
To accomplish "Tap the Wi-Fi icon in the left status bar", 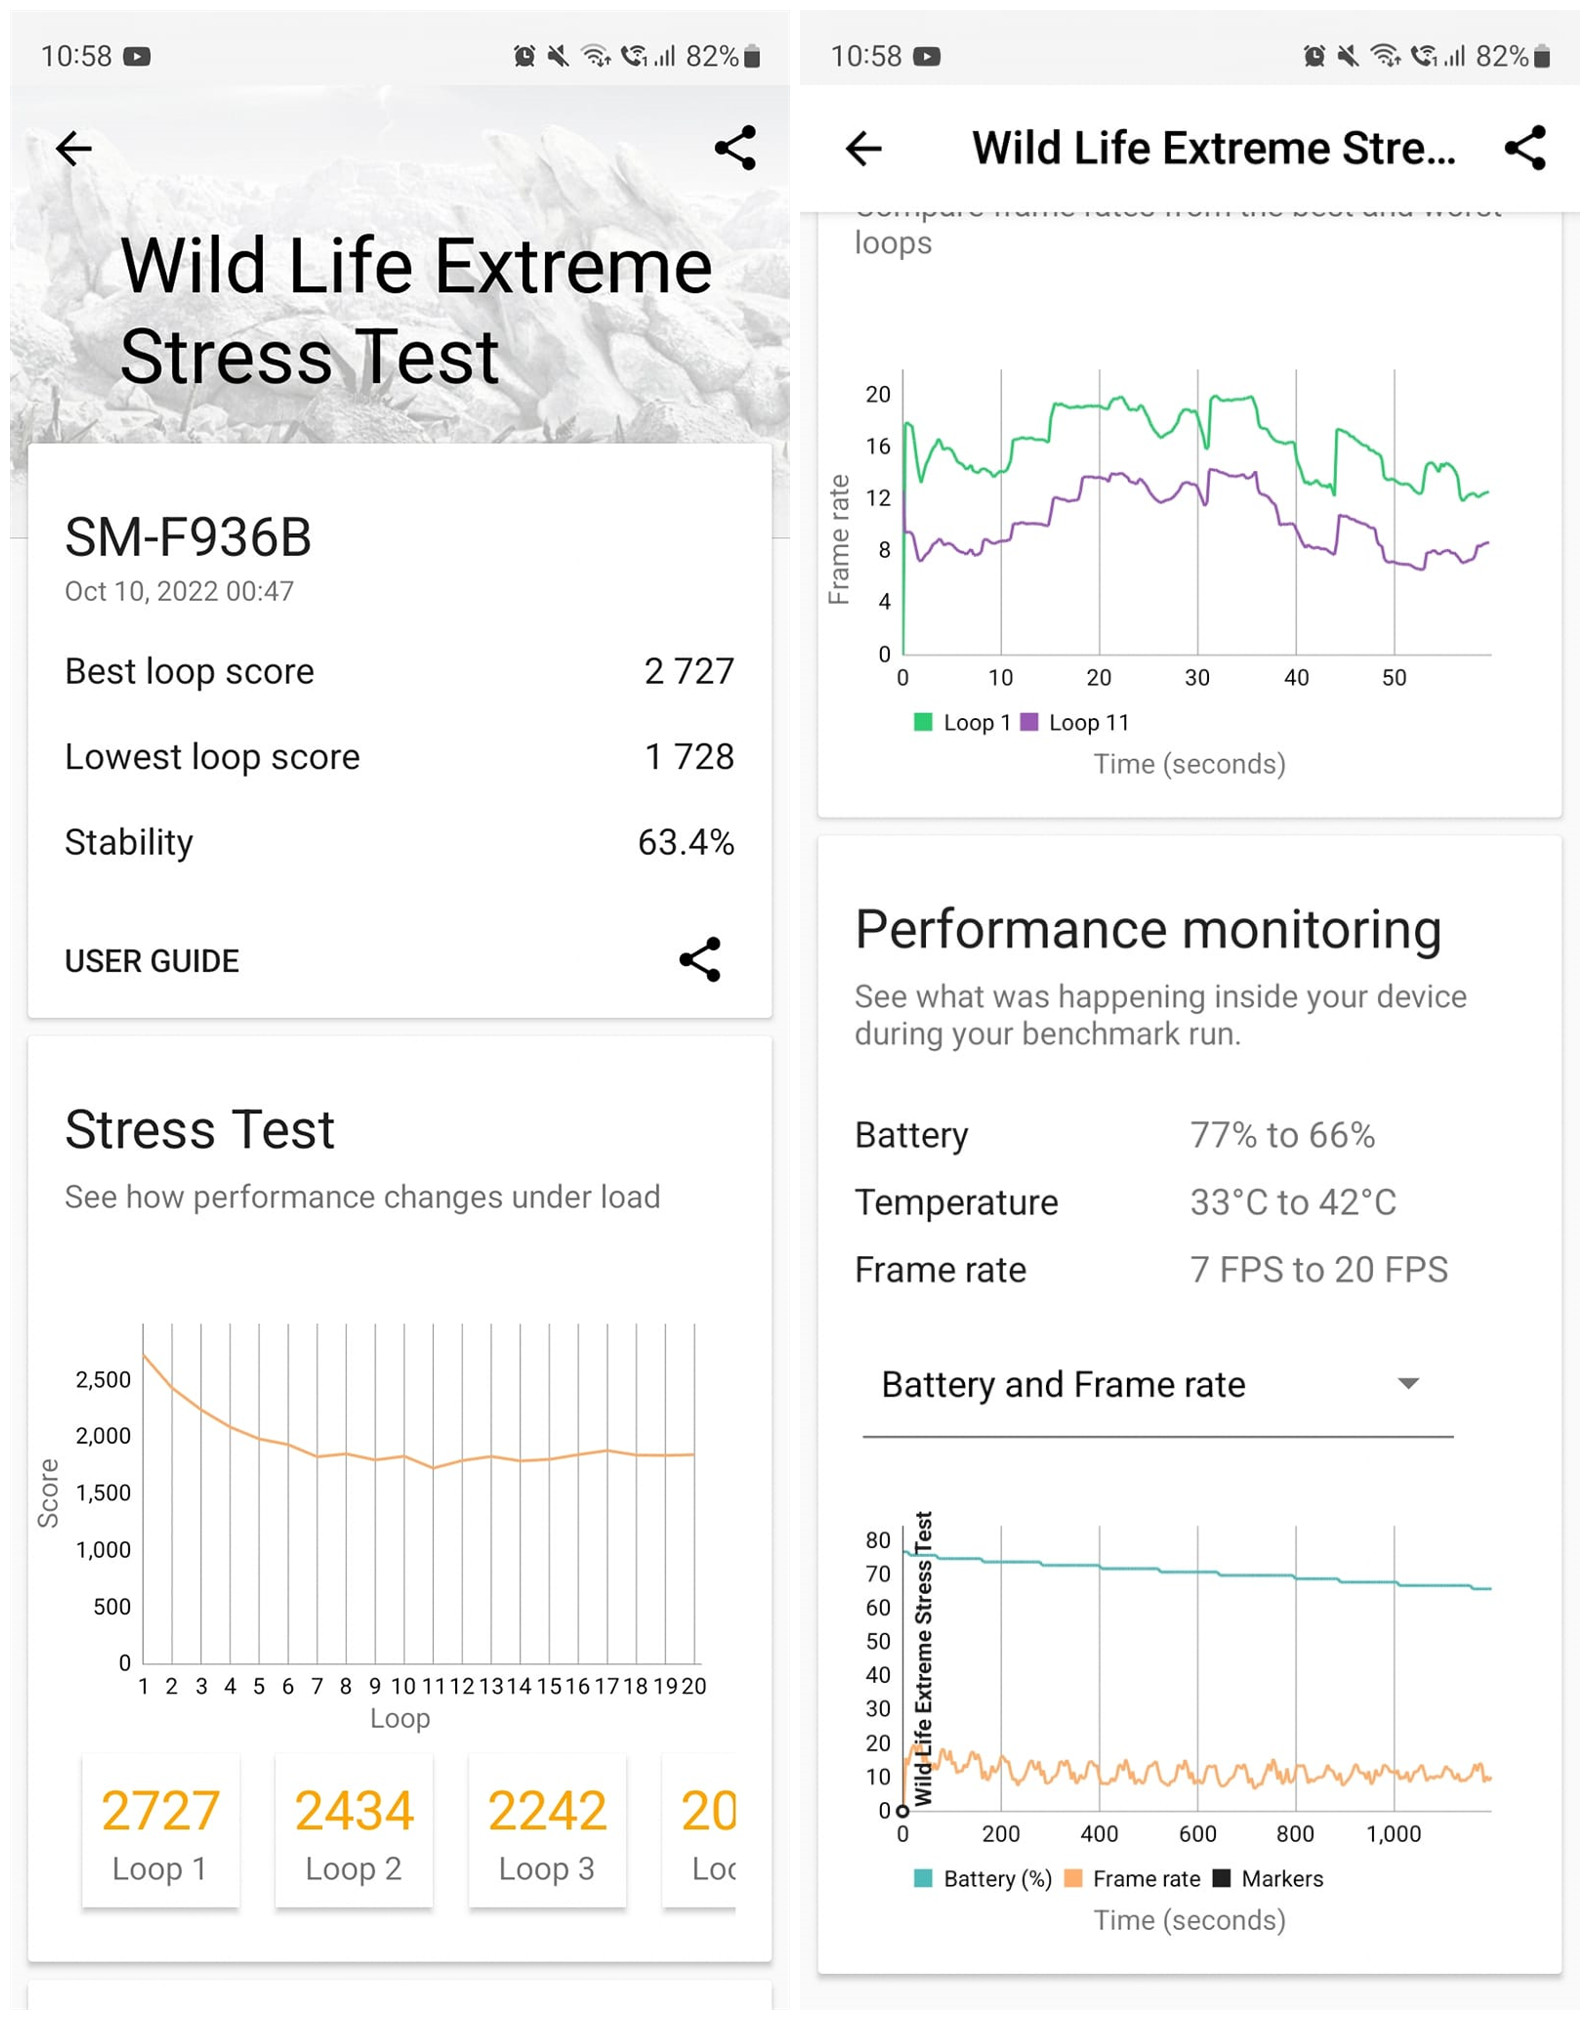I will [596, 56].
